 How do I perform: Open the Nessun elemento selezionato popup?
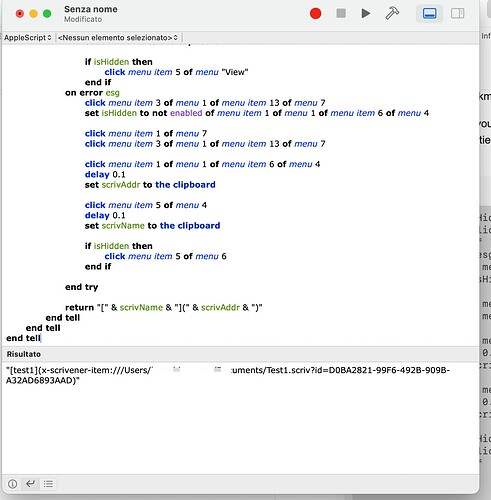pyautogui.click(x=118, y=38)
